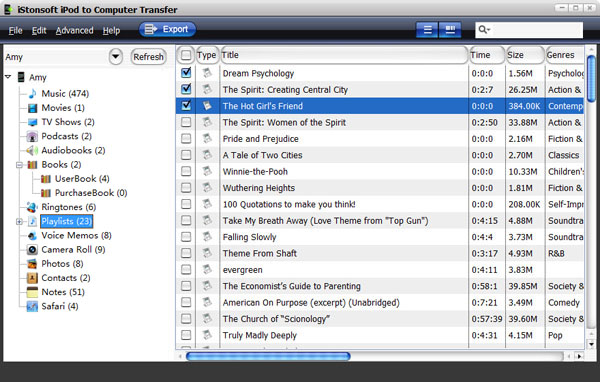Image resolution: width=600 pixels, height=382 pixels.
Task: Click type icon of Pride and Prejudice row
Action: [207, 139]
